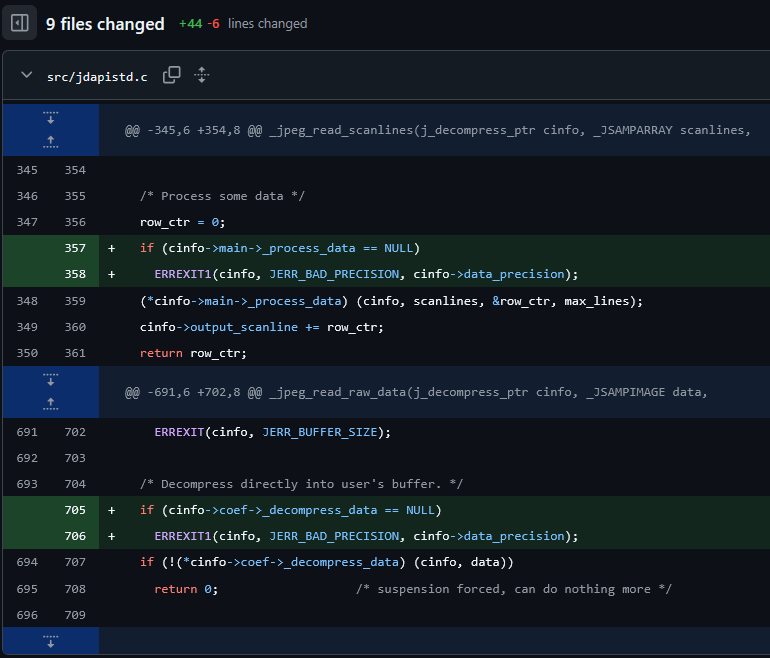Click old line number 694
Screen dimensions: 770x658
(27, 562)
